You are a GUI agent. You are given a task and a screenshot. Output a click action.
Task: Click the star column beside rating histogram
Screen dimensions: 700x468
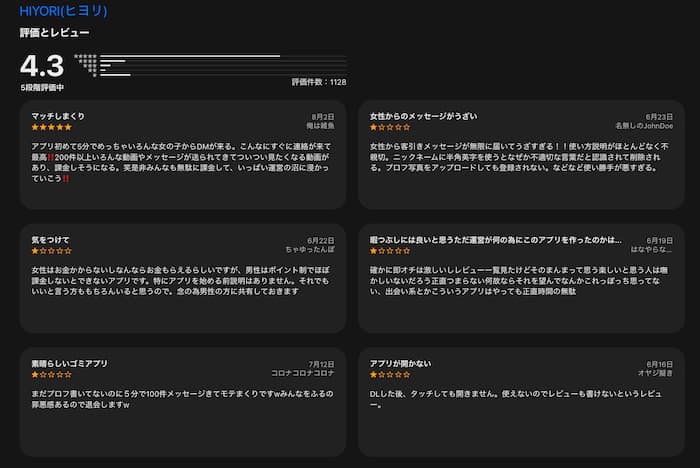(x=88, y=65)
